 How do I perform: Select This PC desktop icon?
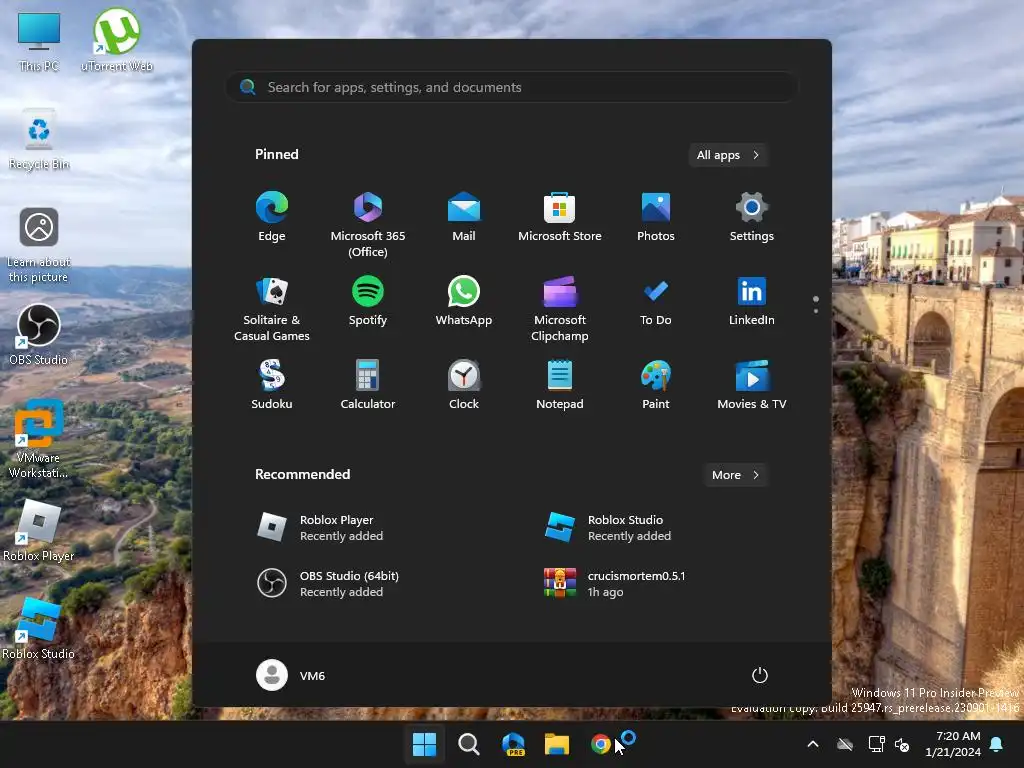(x=39, y=42)
